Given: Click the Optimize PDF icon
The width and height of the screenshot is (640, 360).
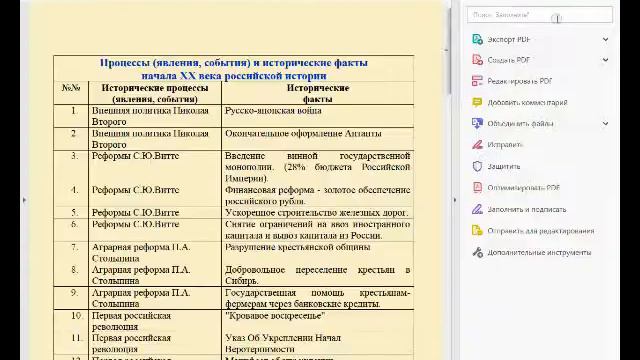Looking at the screenshot, I should point(477,187).
